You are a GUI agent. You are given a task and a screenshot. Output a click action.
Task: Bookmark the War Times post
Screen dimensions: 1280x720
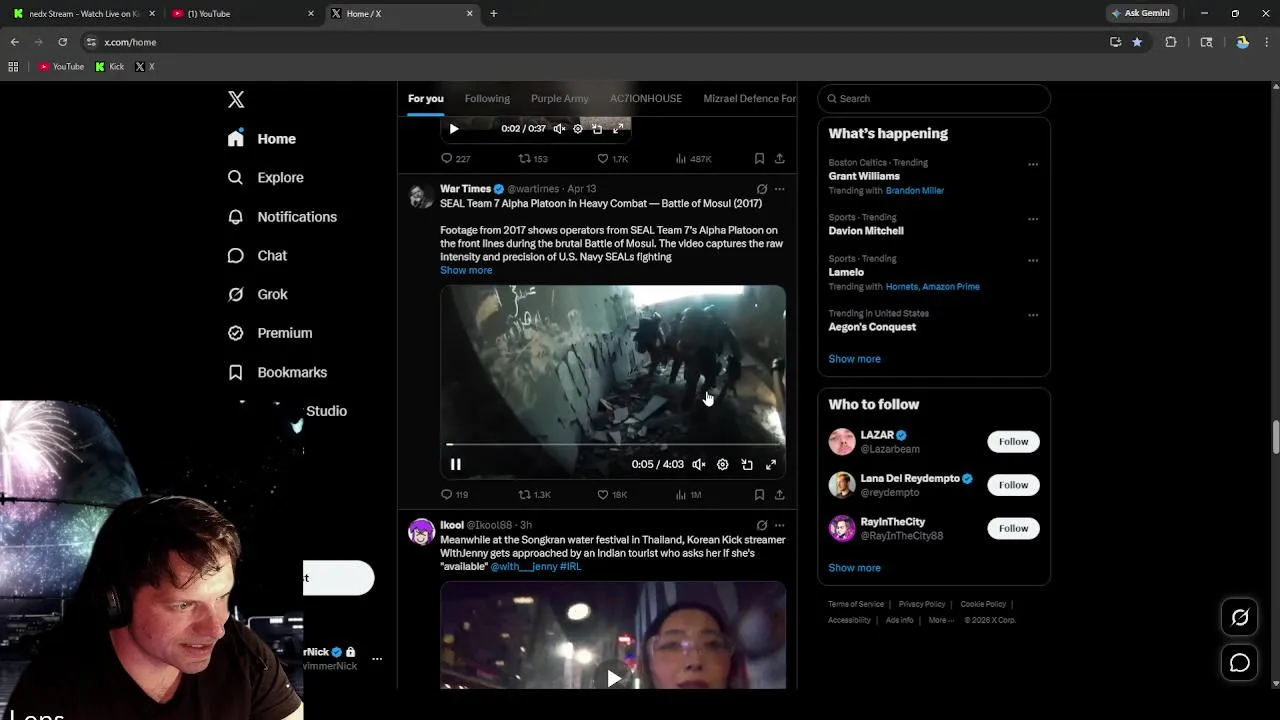[x=759, y=494]
